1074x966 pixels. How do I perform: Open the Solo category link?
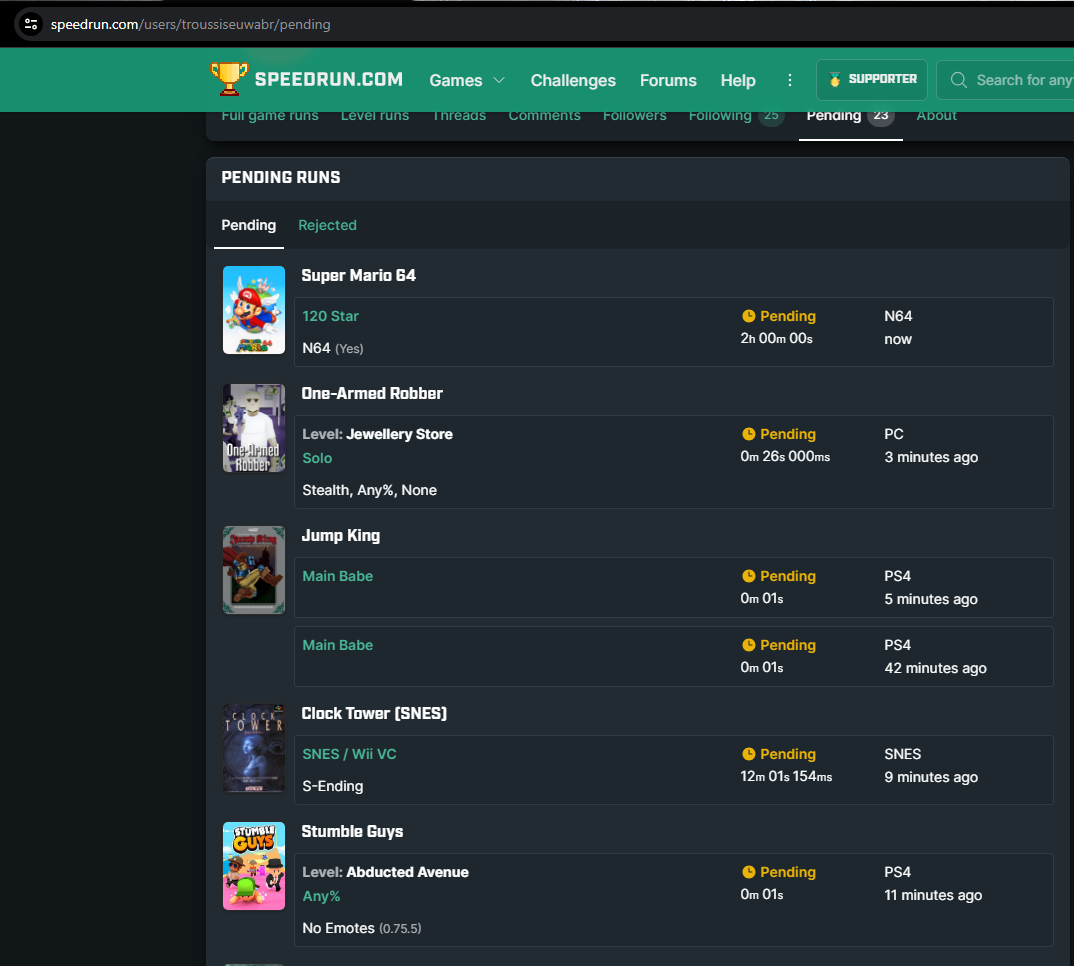point(317,458)
